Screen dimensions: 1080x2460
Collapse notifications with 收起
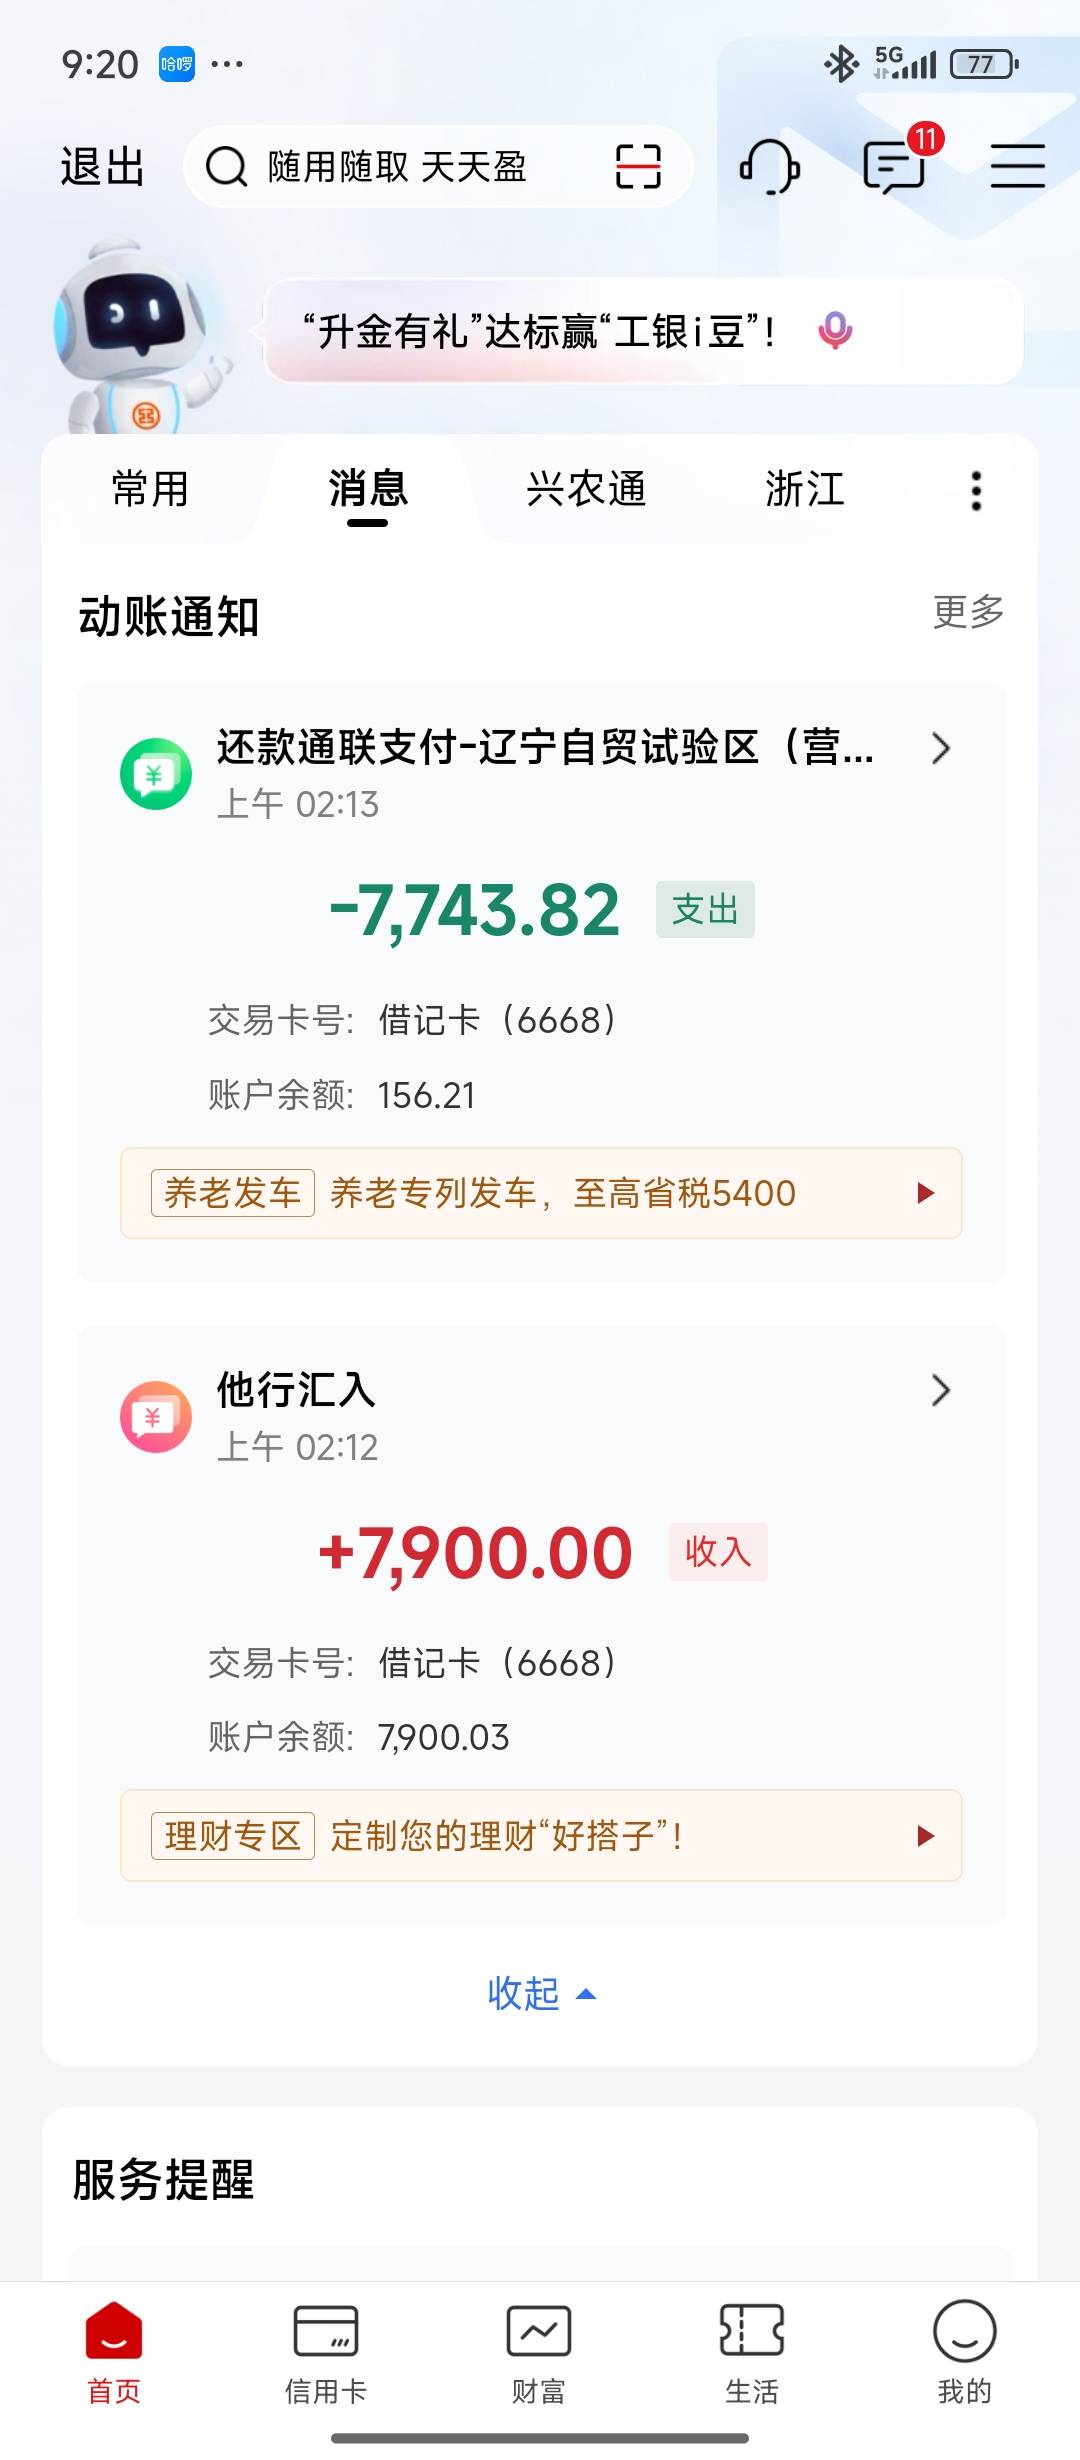pyautogui.click(x=540, y=1994)
